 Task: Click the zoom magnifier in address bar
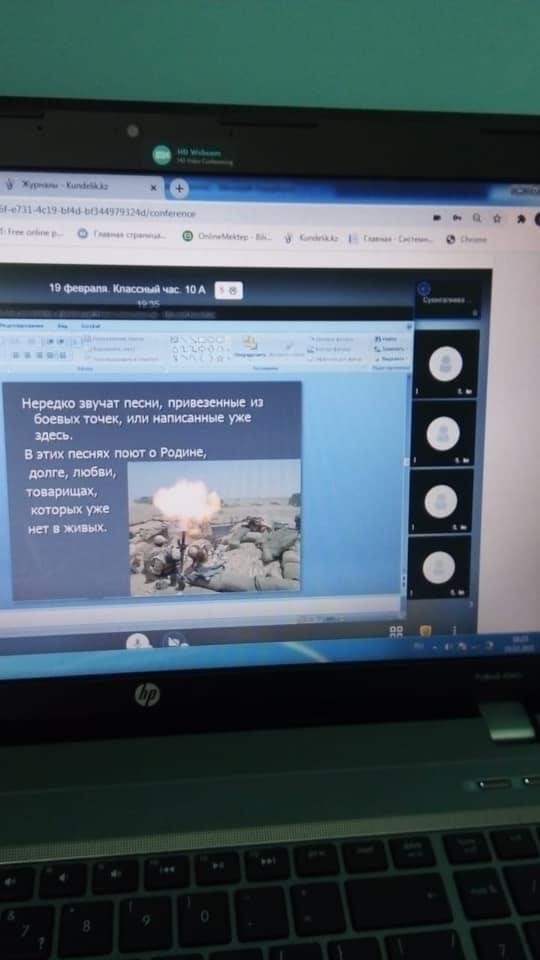(x=477, y=217)
